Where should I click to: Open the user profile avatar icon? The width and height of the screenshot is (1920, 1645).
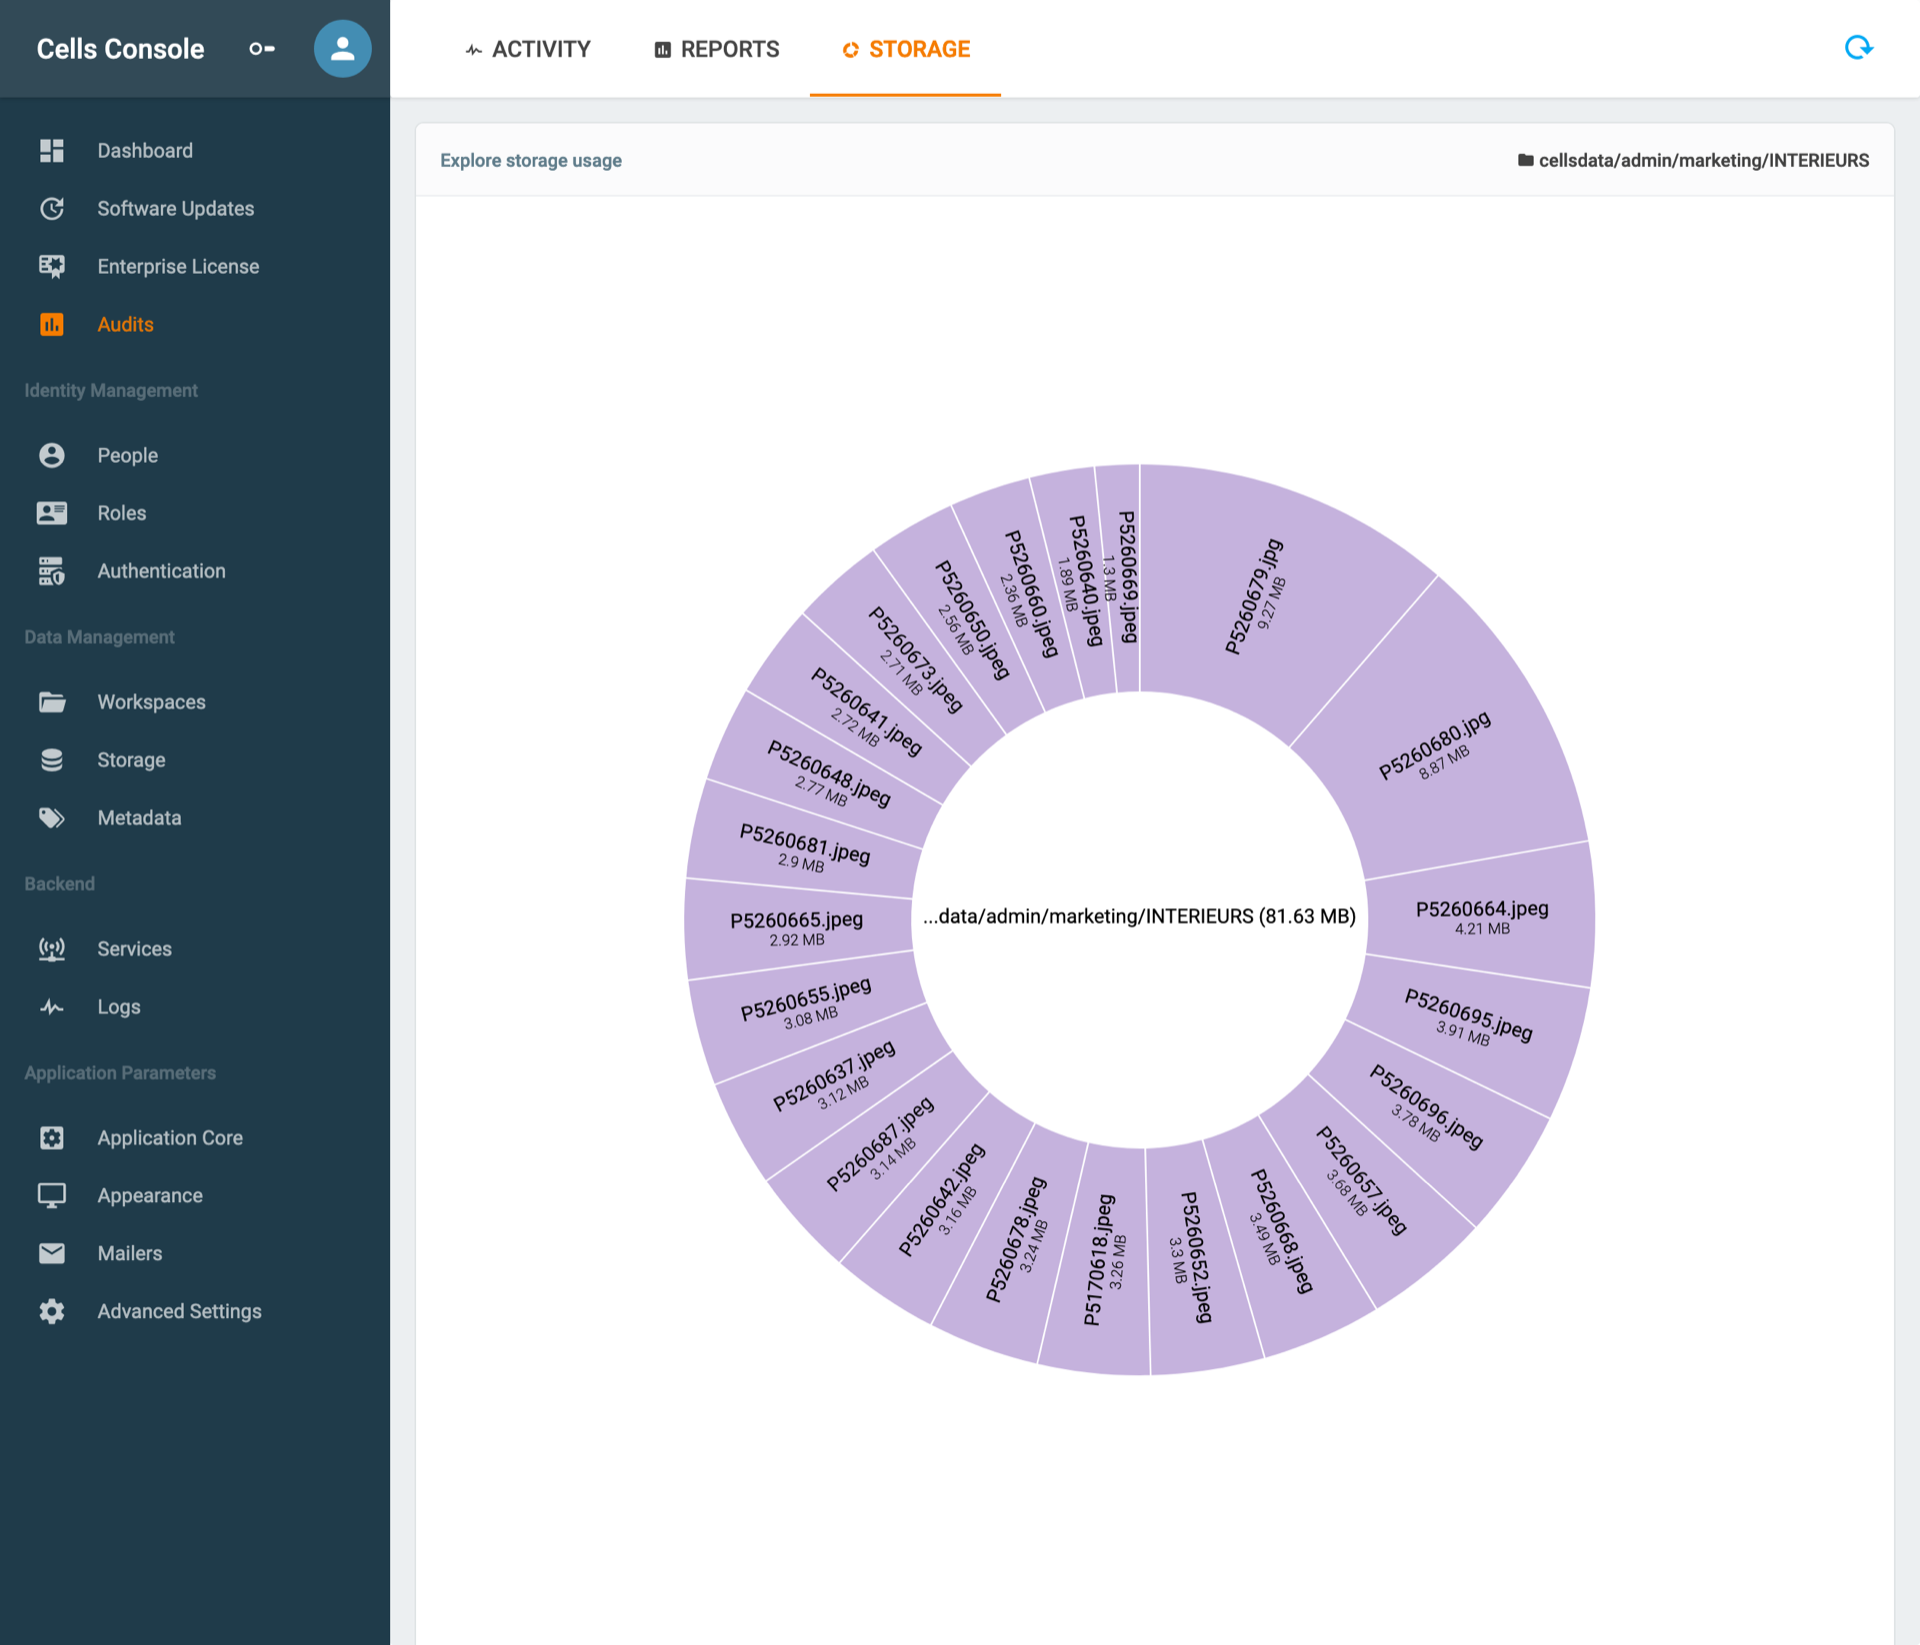(342, 48)
